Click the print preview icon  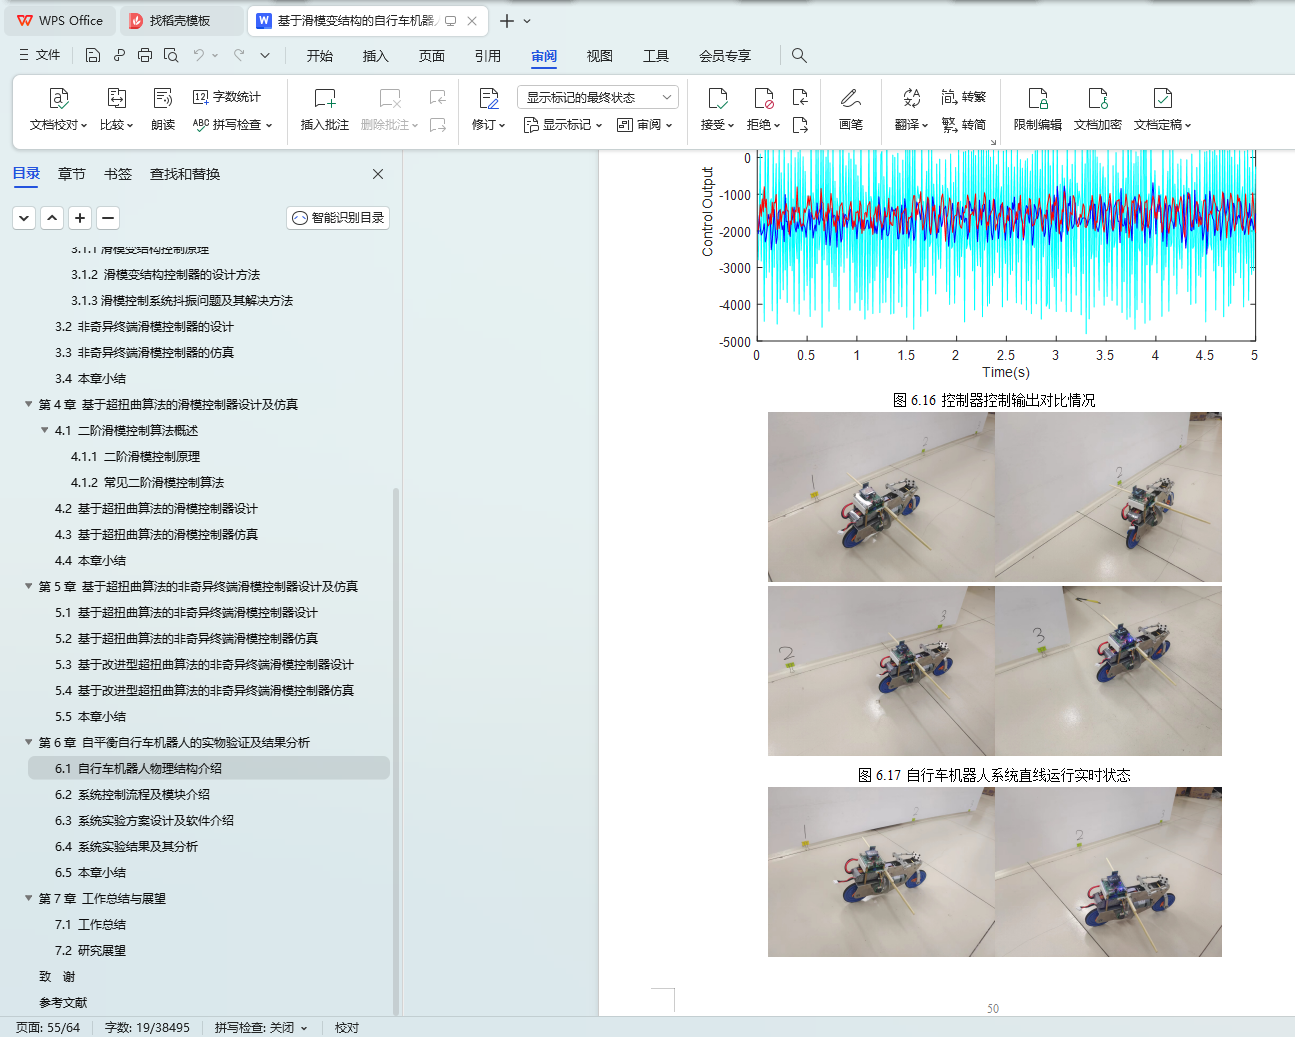(x=171, y=55)
